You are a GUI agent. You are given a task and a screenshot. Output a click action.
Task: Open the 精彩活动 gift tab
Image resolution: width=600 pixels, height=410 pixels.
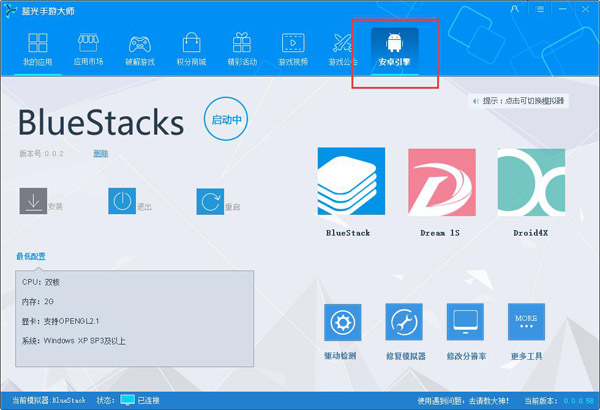[x=242, y=50]
